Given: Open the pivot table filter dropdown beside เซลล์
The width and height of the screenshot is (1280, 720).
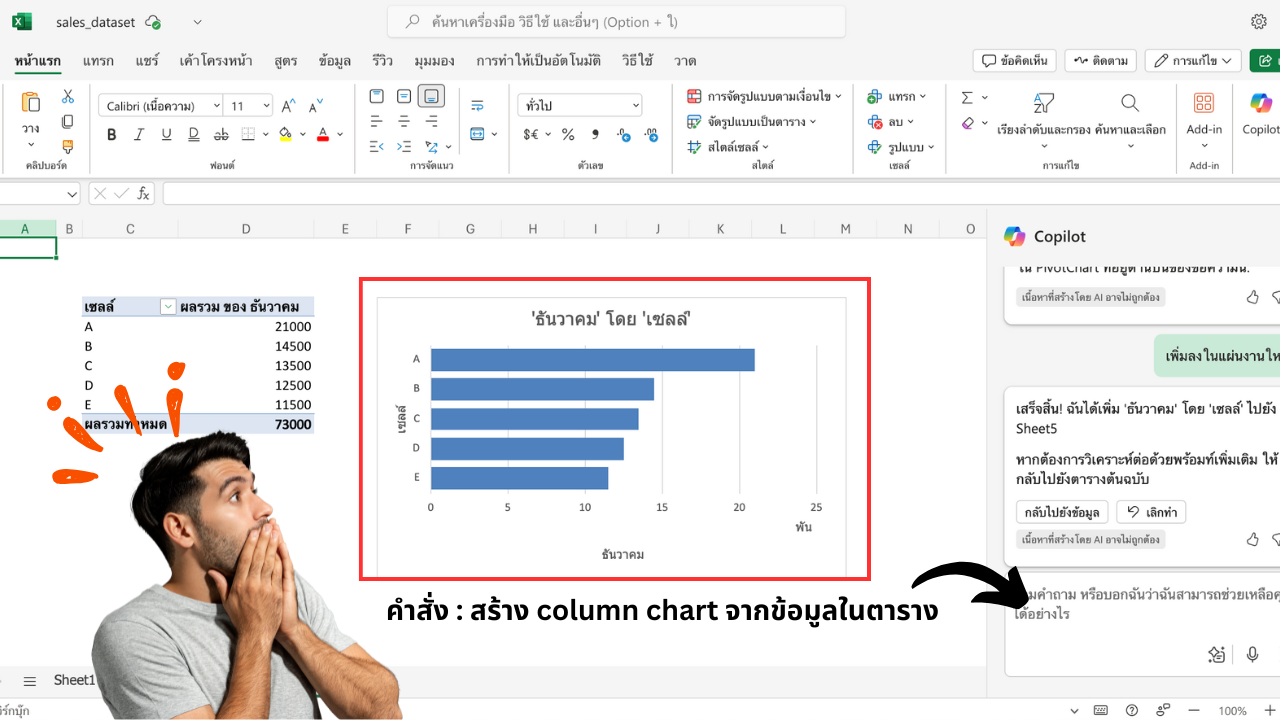Looking at the screenshot, I should pyautogui.click(x=168, y=307).
